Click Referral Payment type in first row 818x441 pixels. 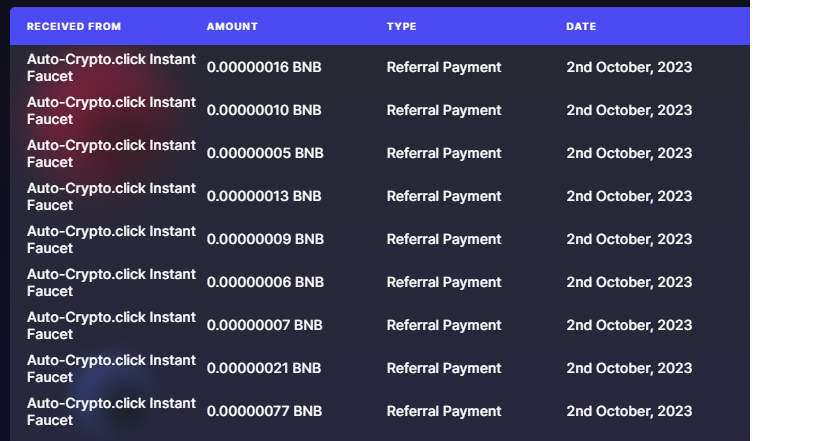tap(444, 67)
